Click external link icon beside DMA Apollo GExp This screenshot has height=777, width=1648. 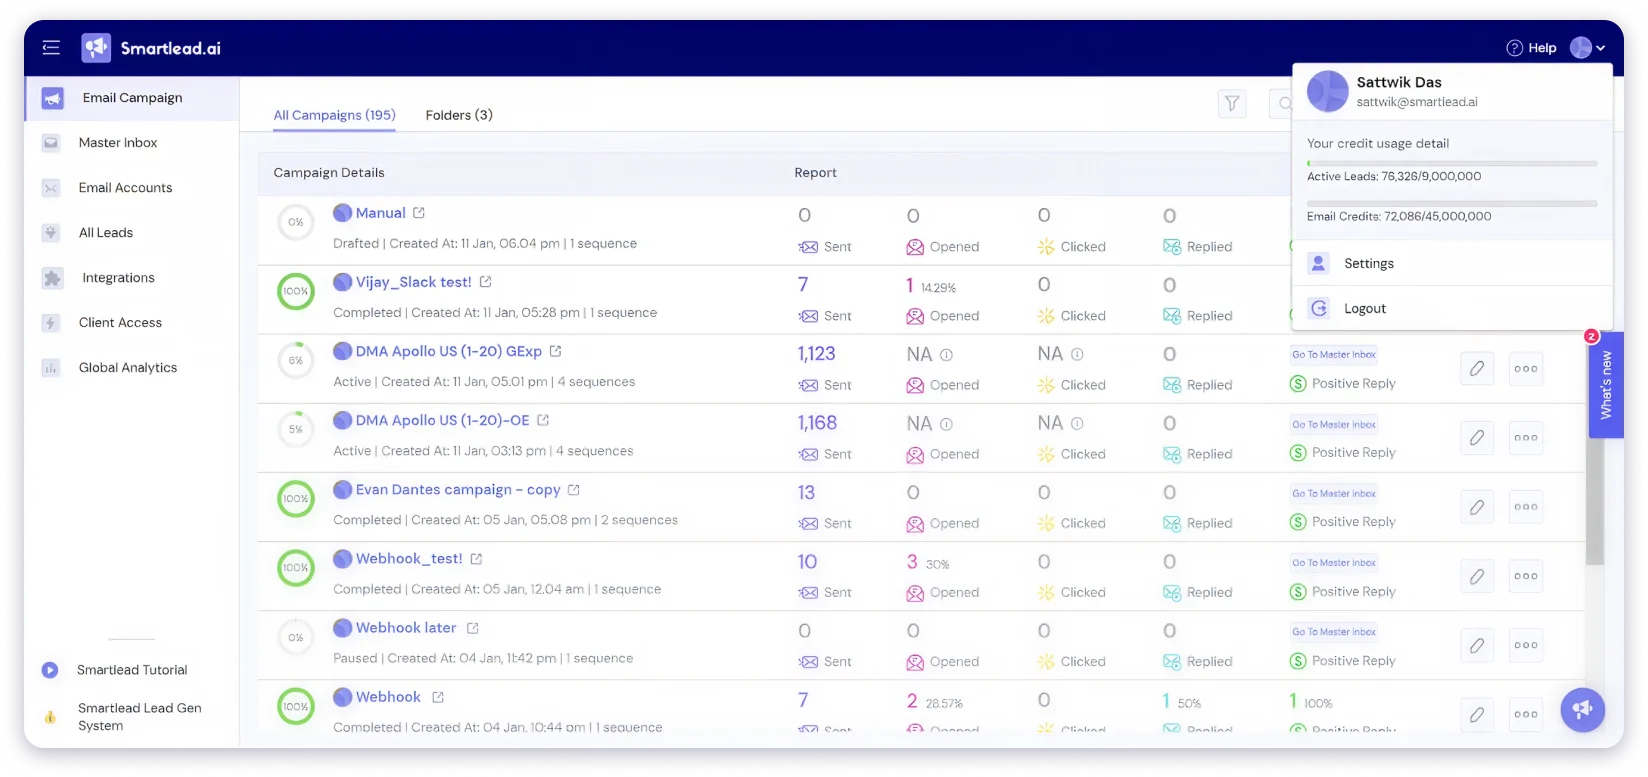[555, 351]
